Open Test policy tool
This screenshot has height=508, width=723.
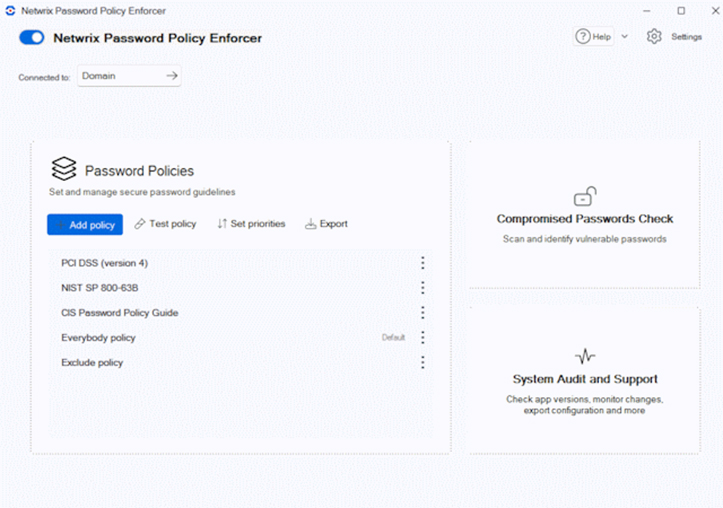(165, 224)
